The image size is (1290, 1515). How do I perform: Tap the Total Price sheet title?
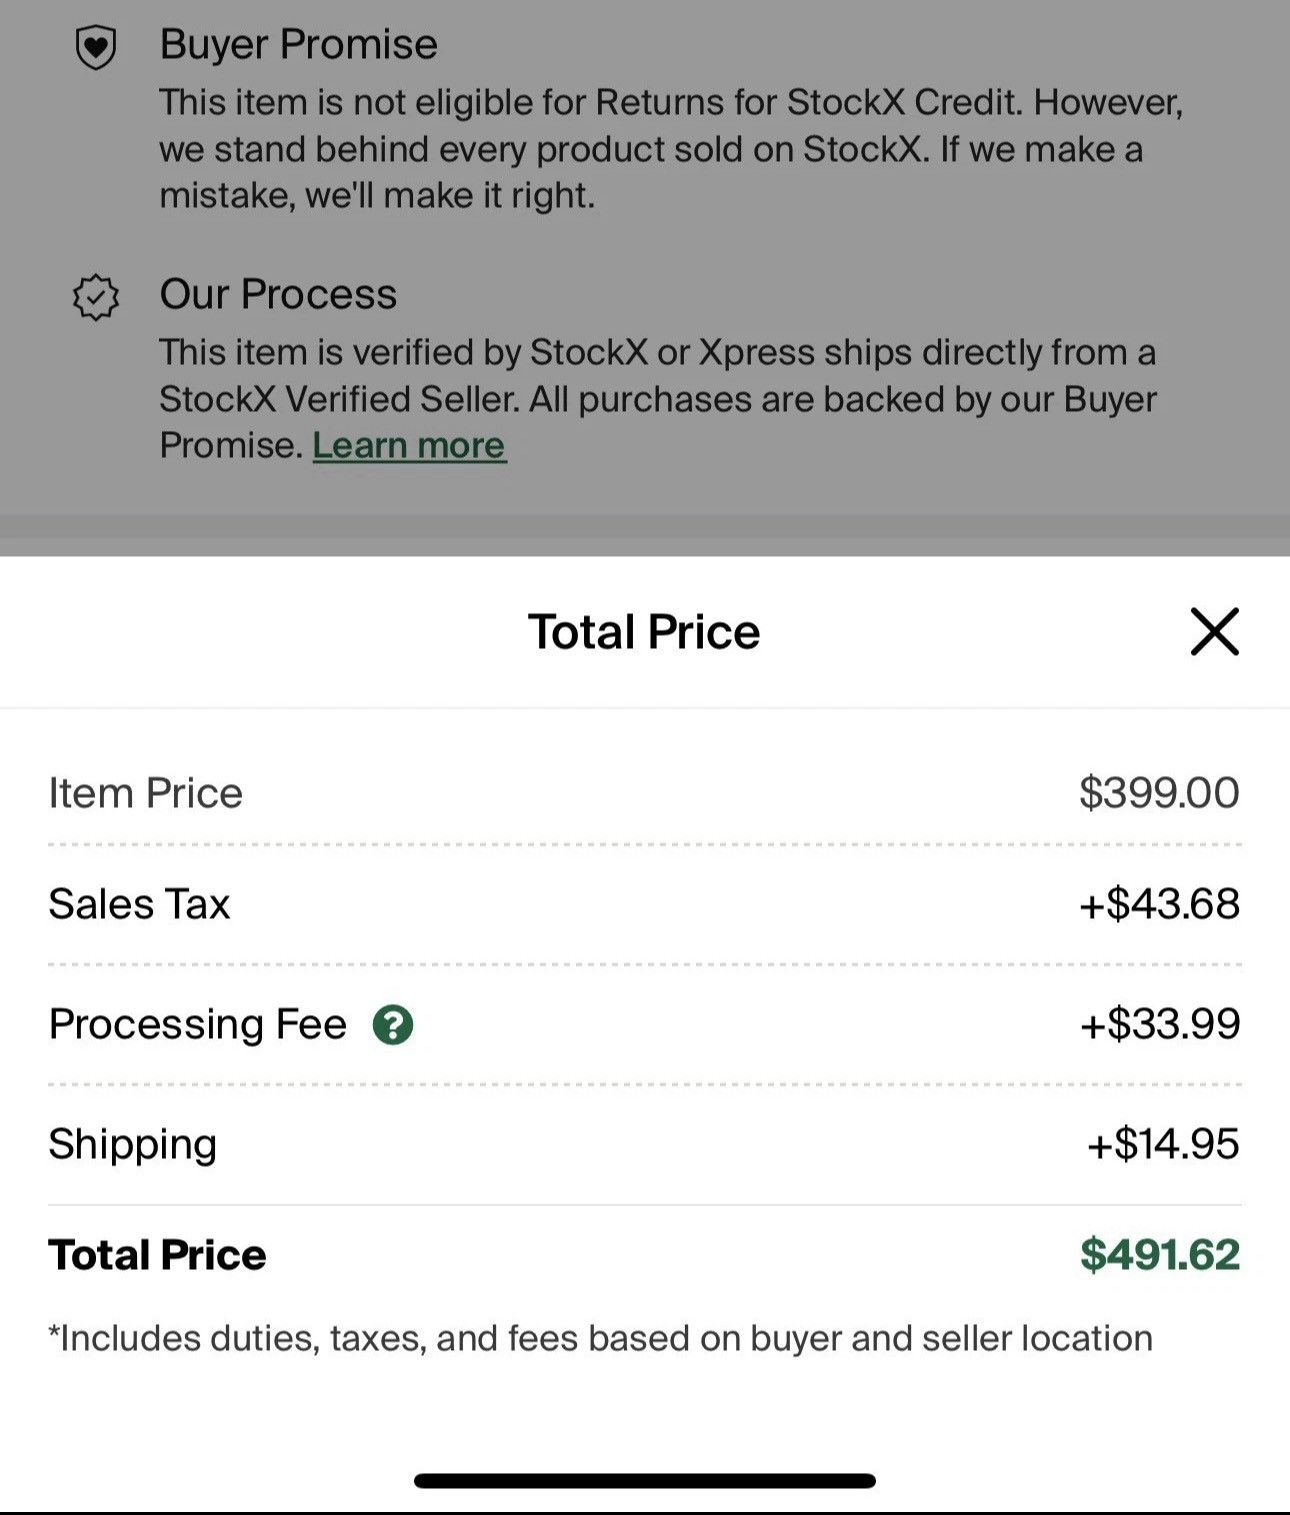tap(644, 632)
